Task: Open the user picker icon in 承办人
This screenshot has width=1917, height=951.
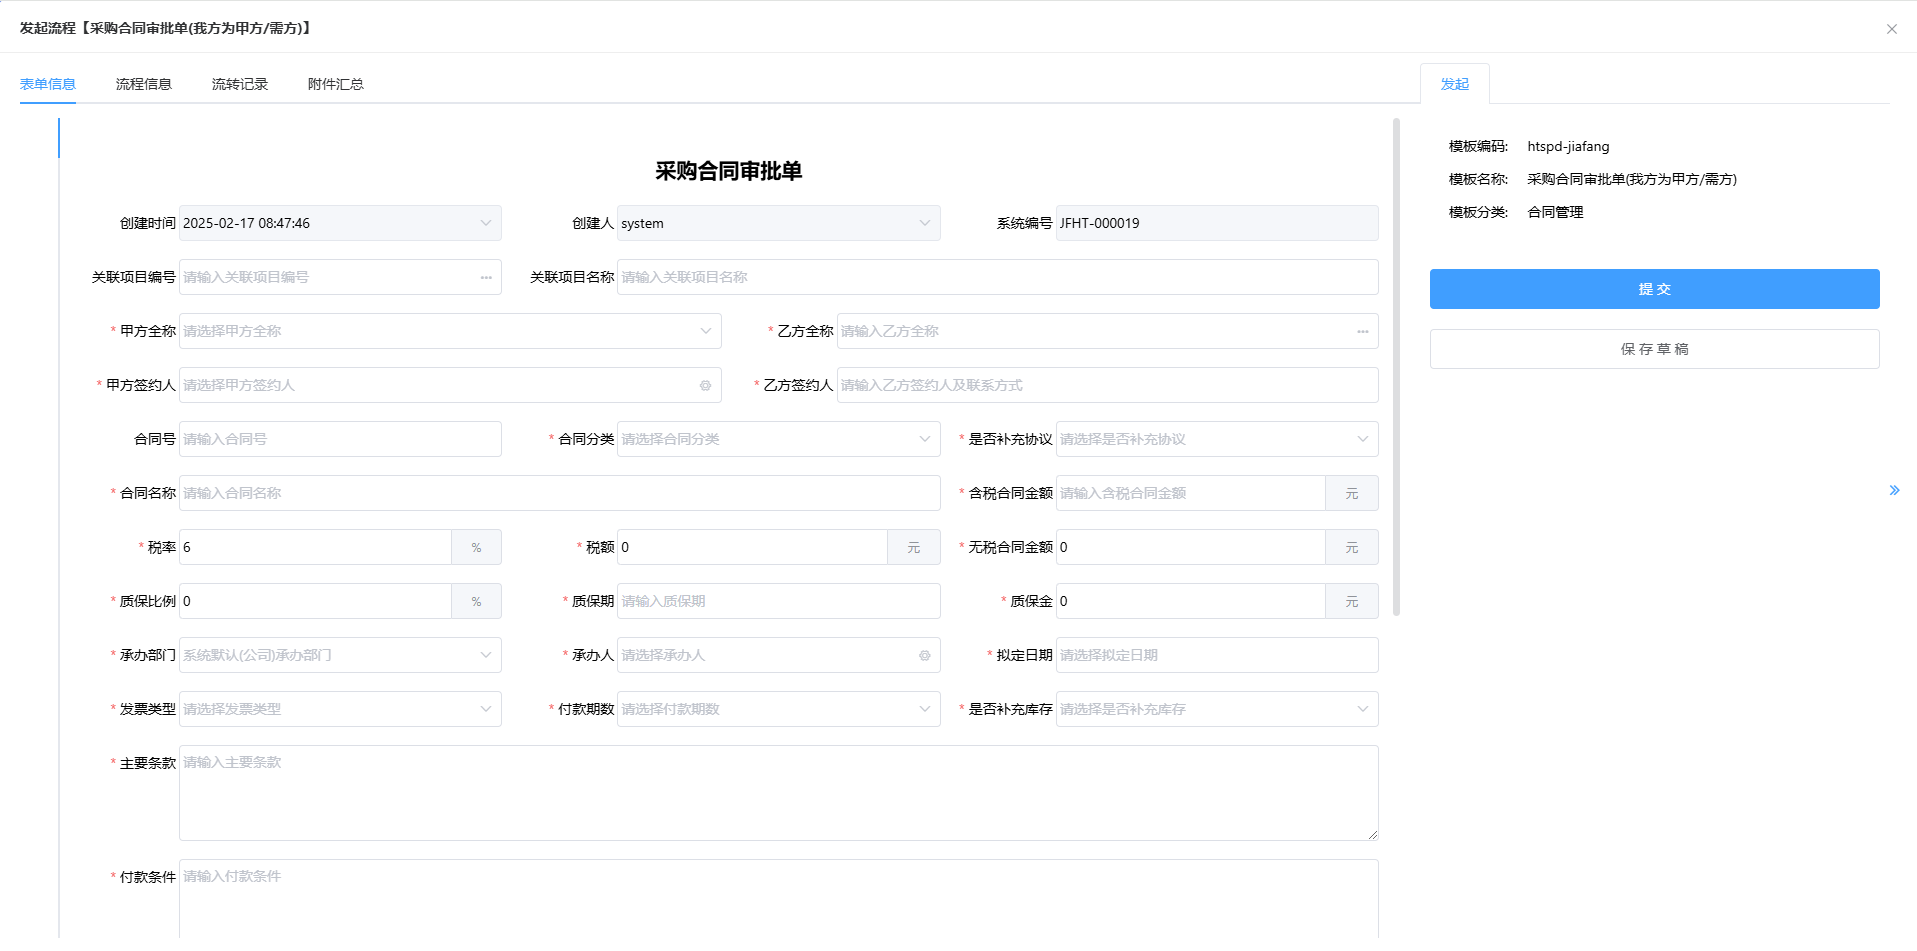Action: (925, 655)
